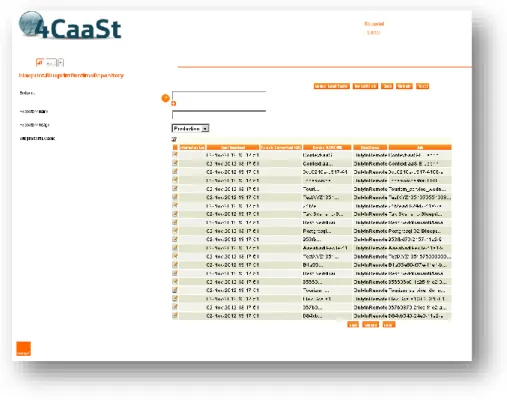Click the 4CaaSt logo
This screenshot has height=400, width=507.
(70, 26)
